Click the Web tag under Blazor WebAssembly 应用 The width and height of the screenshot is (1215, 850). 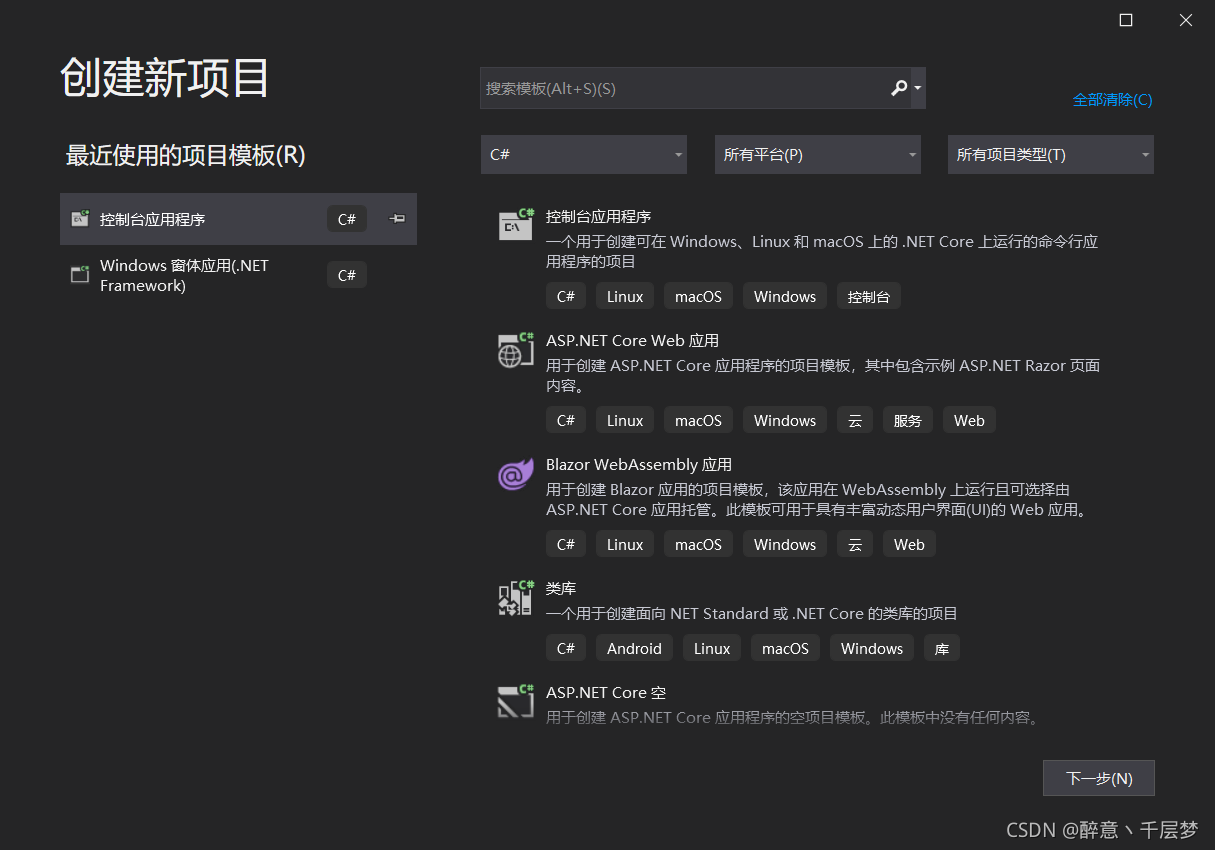click(909, 544)
